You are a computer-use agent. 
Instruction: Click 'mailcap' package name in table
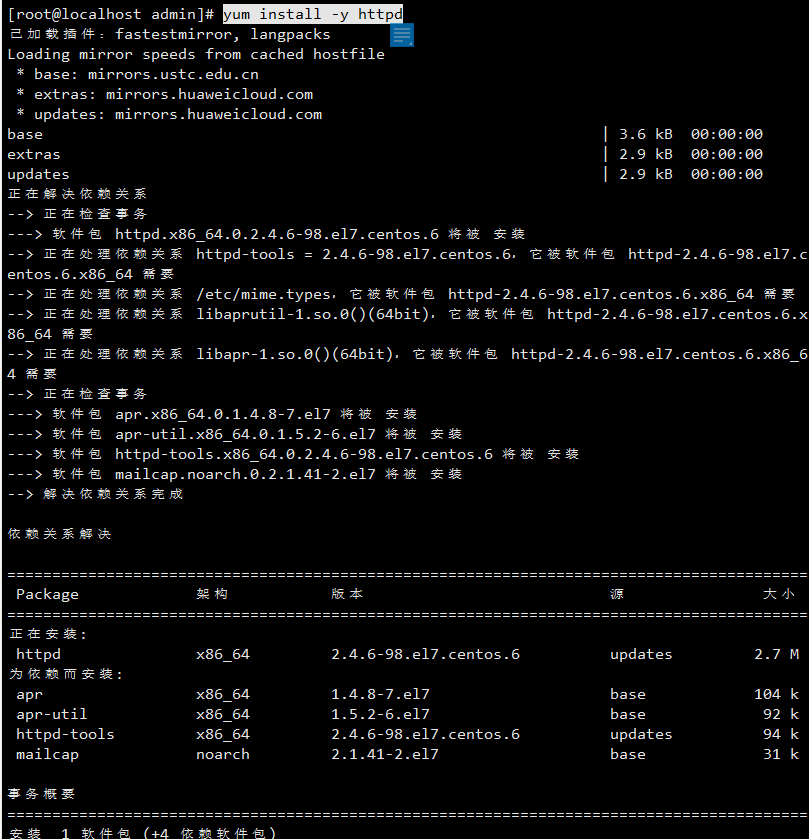point(47,754)
